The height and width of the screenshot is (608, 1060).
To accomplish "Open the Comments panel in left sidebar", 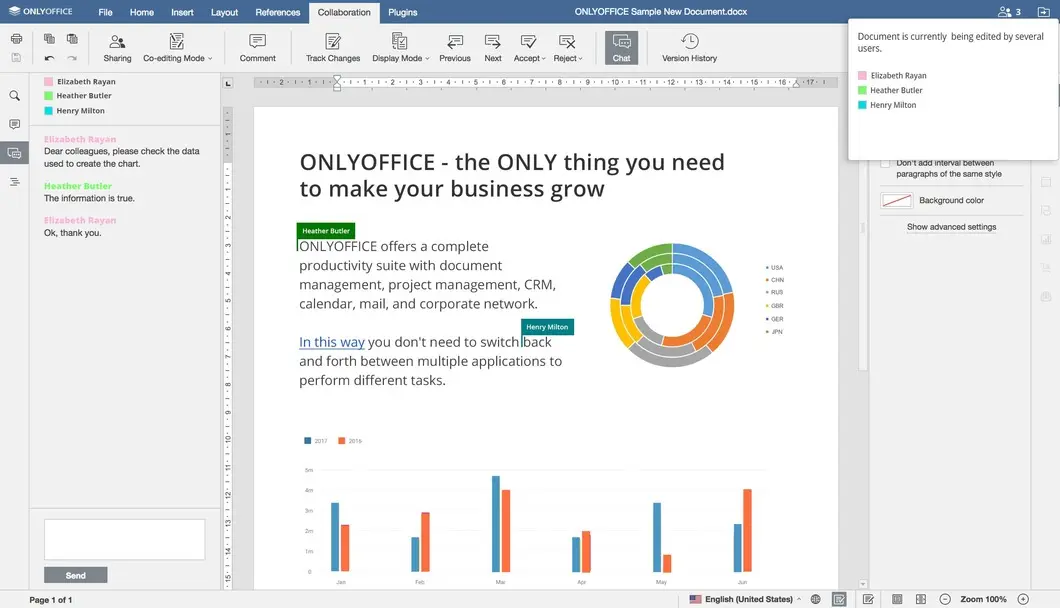I will (14, 124).
